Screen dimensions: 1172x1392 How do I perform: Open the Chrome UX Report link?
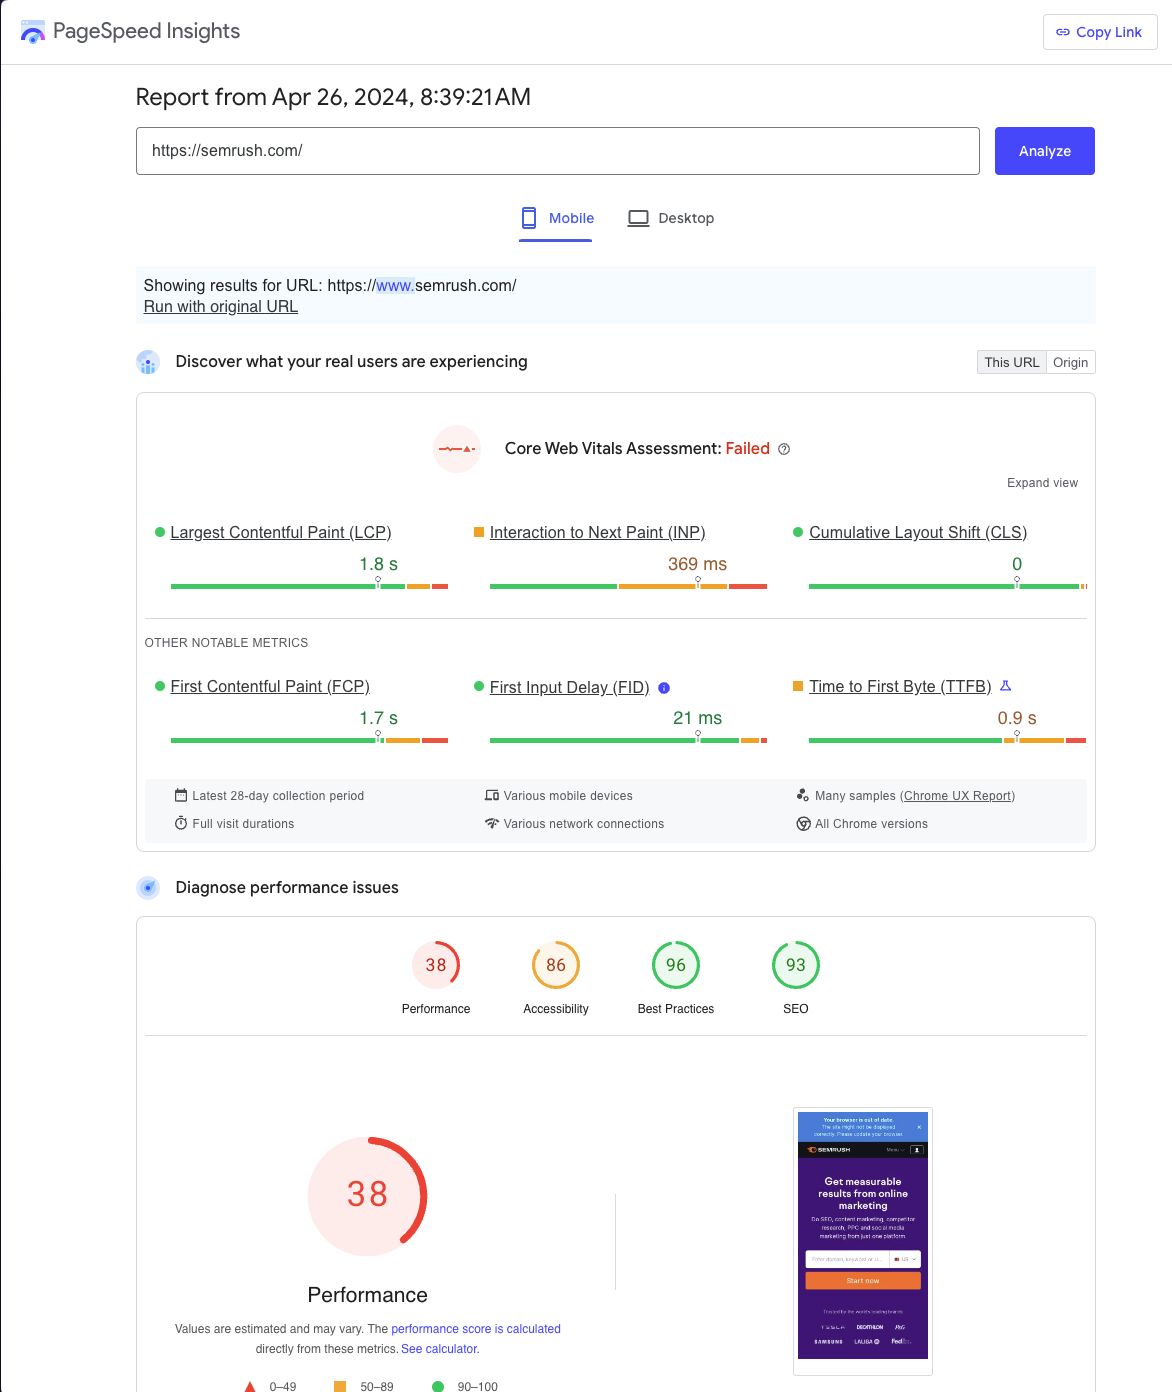pos(957,796)
